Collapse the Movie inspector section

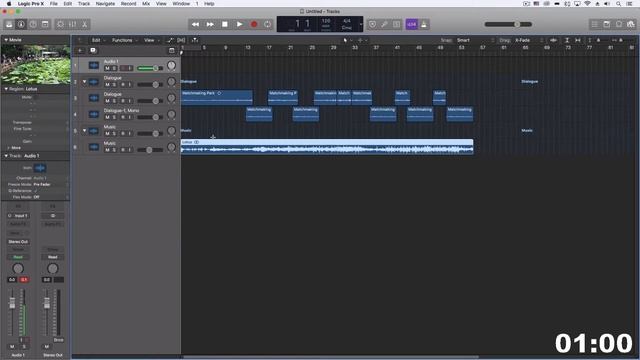[6, 40]
